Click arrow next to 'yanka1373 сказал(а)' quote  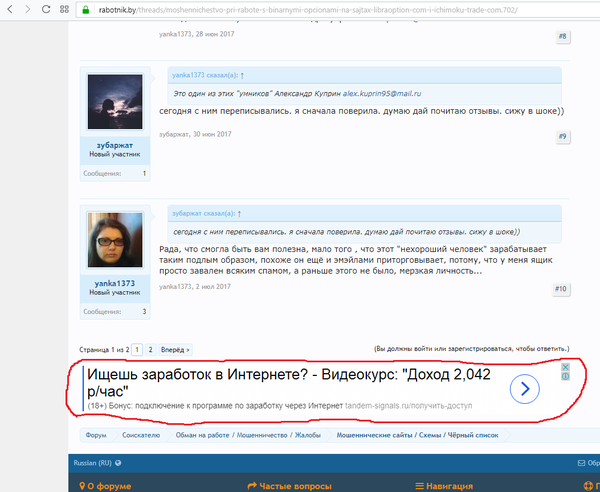tap(242, 75)
